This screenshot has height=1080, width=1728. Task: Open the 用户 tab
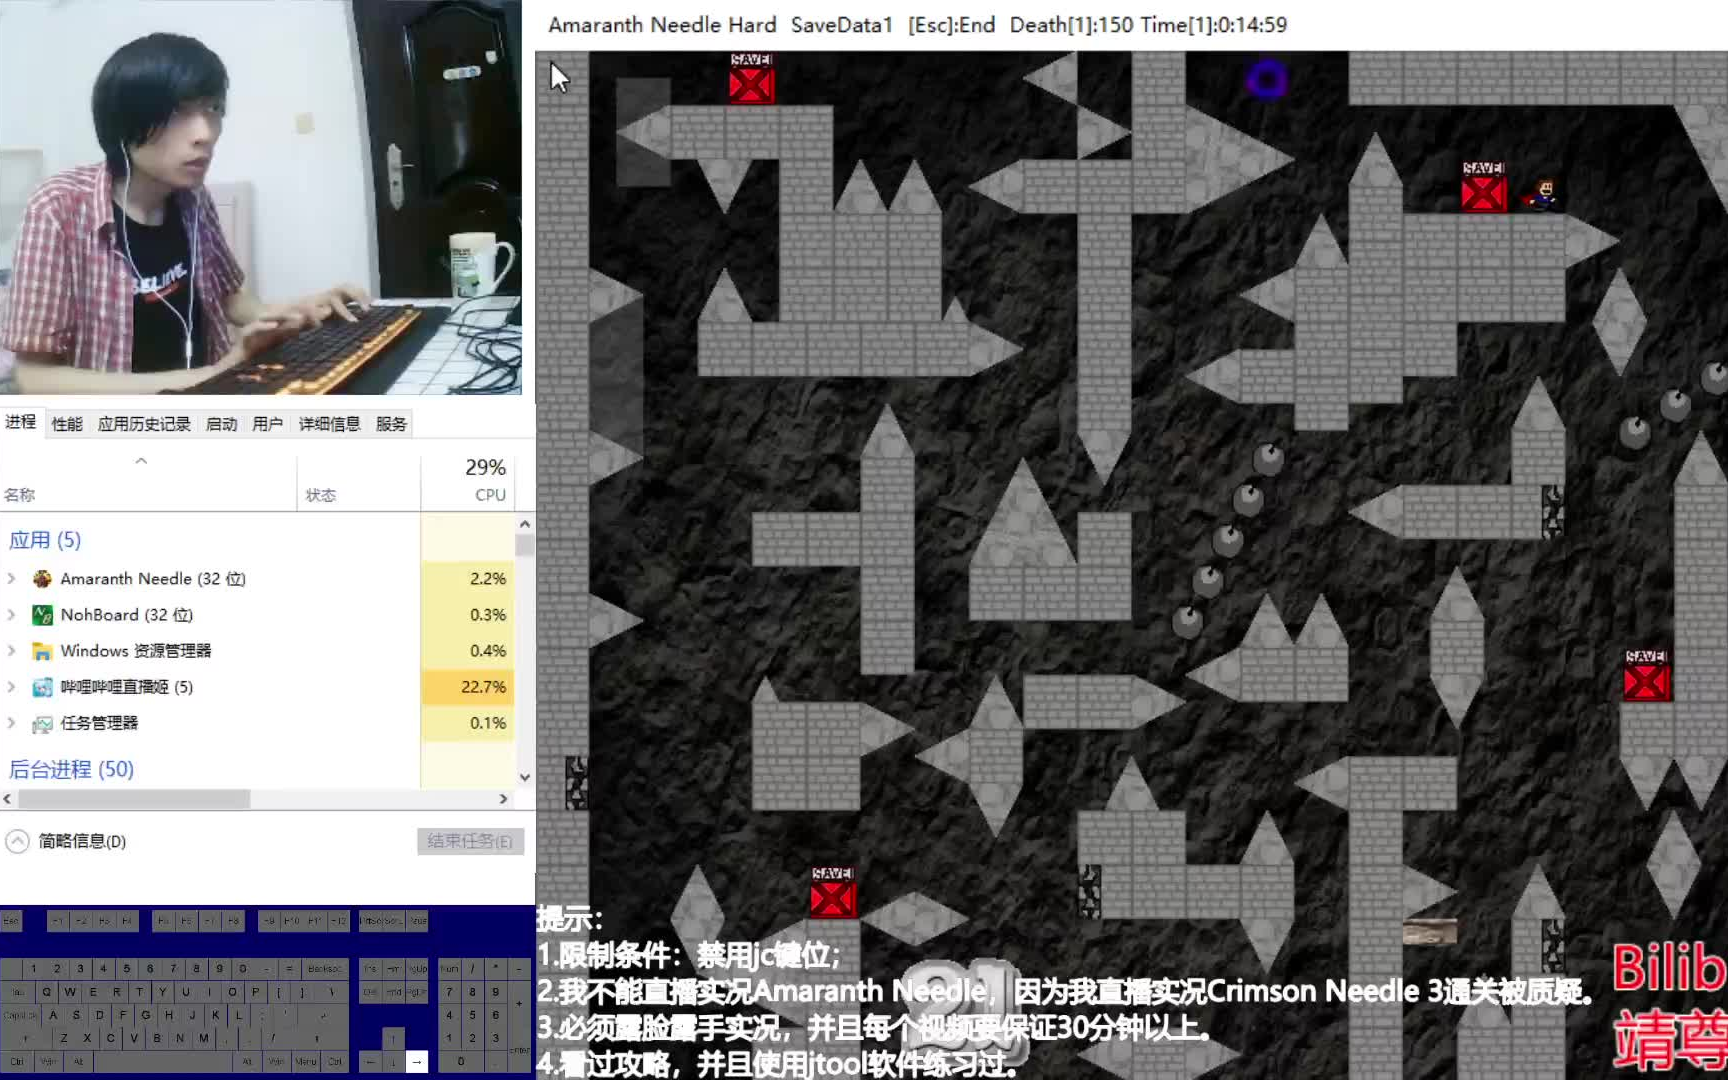[x=267, y=424]
